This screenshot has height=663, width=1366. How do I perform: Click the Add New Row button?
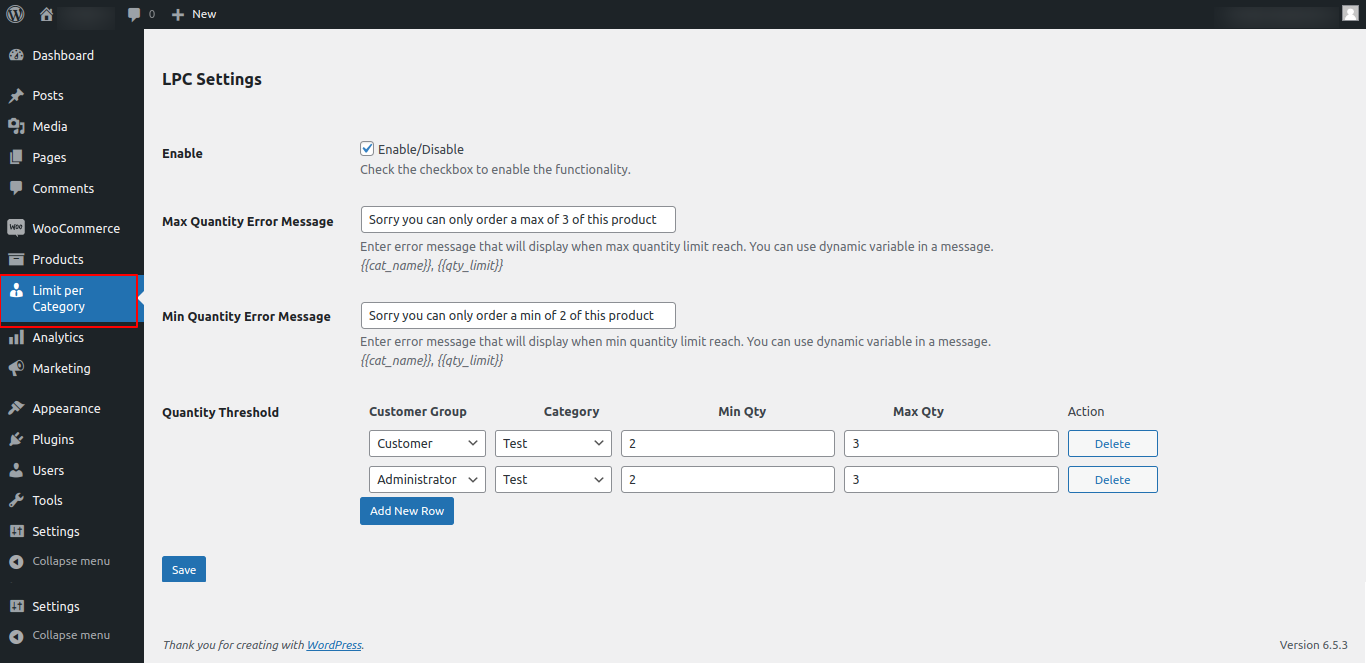[x=406, y=511]
